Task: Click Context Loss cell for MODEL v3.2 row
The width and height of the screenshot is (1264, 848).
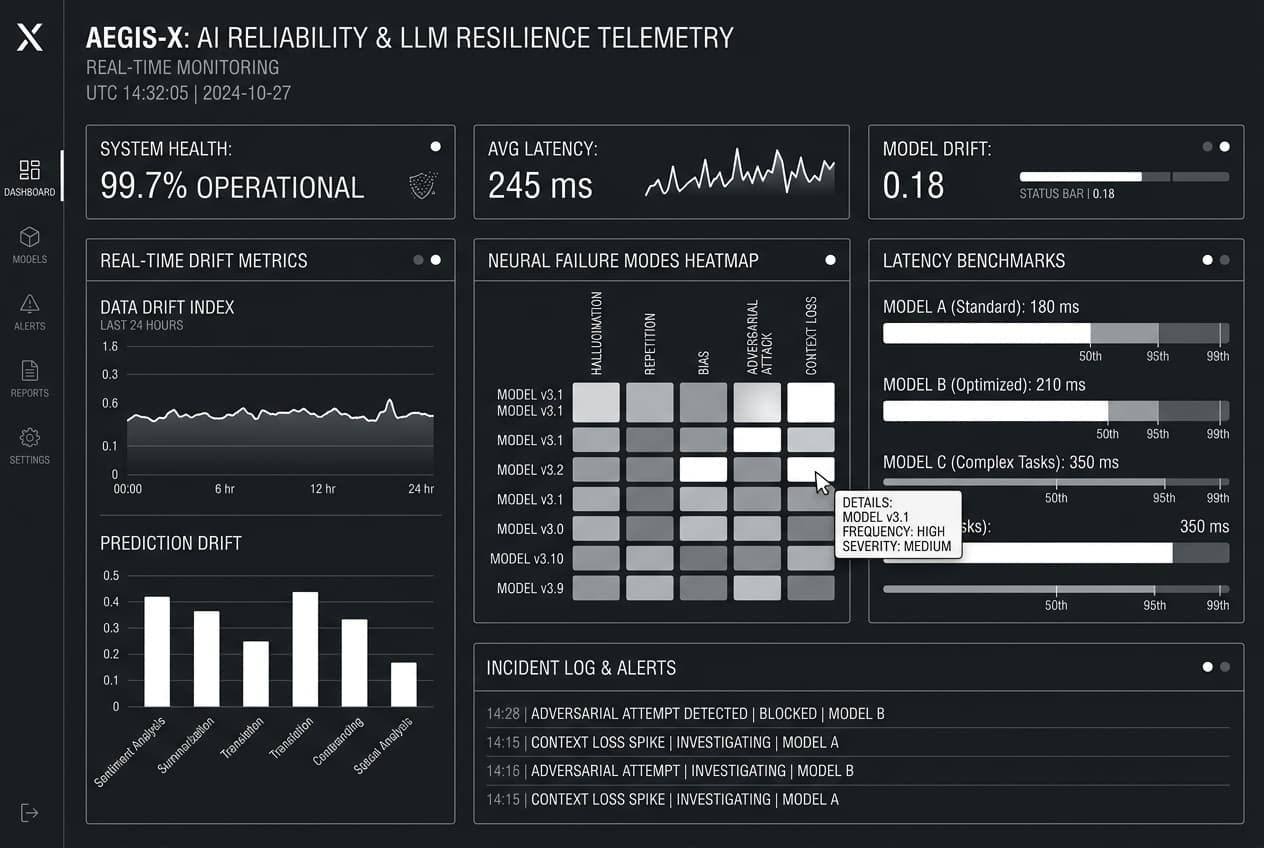Action: (x=810, y=469)
